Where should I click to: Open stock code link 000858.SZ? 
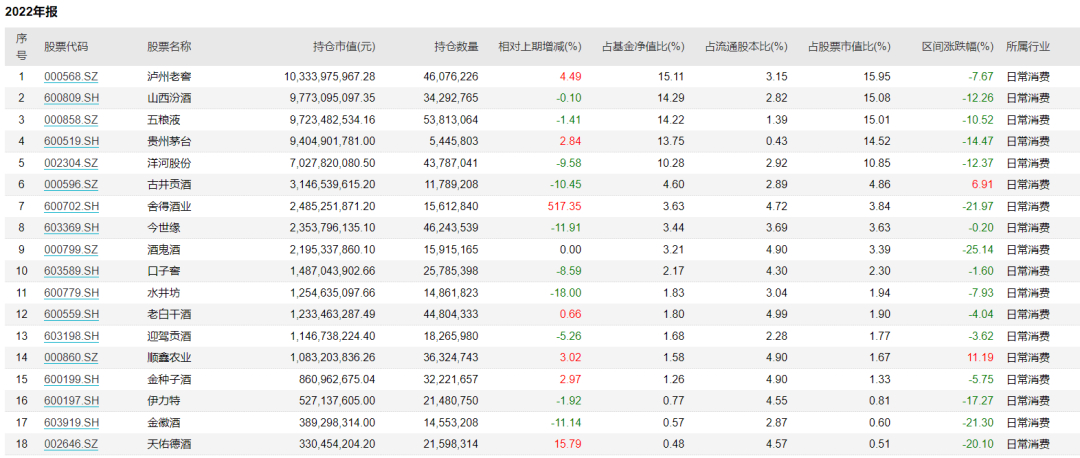tap(71, 120)
